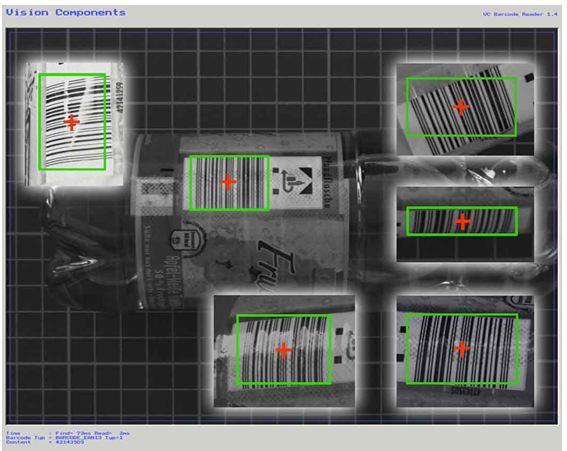Select the large barcode thumbnail with upside-down digits
Viewport: 567px width, 451px height.
coord(465,351)
